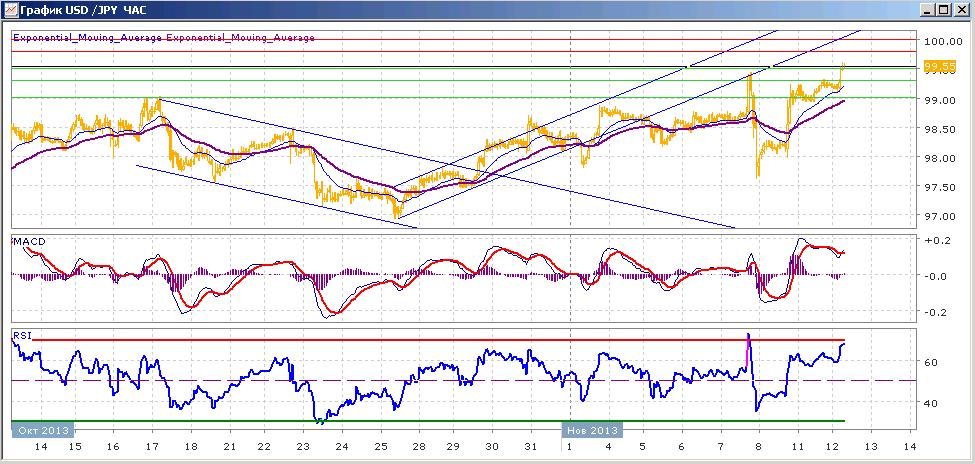Screen dimensions: 975x464
Task: Click the window title 'График USD /JPY ЧАС'
Action: click(84, 10)
